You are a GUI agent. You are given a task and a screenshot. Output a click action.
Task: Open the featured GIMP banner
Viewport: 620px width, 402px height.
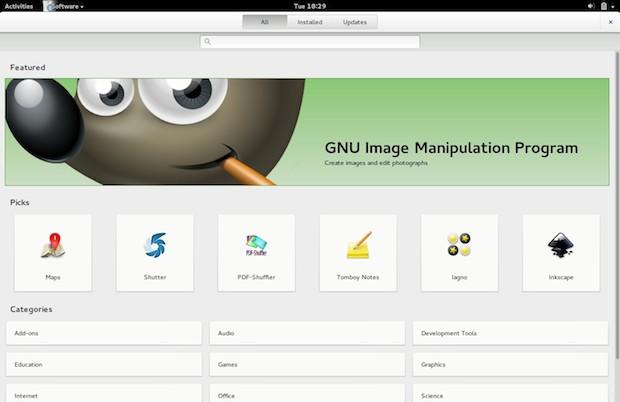pos(307,132)
